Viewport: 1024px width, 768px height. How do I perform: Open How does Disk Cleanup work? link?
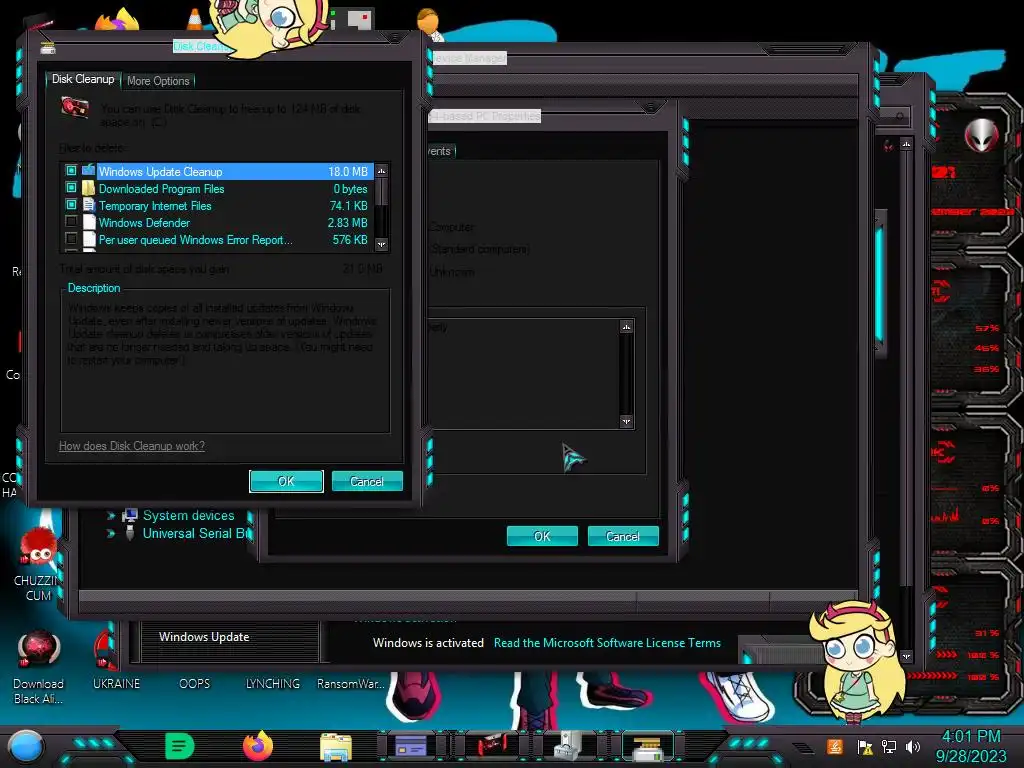(132, 446)
